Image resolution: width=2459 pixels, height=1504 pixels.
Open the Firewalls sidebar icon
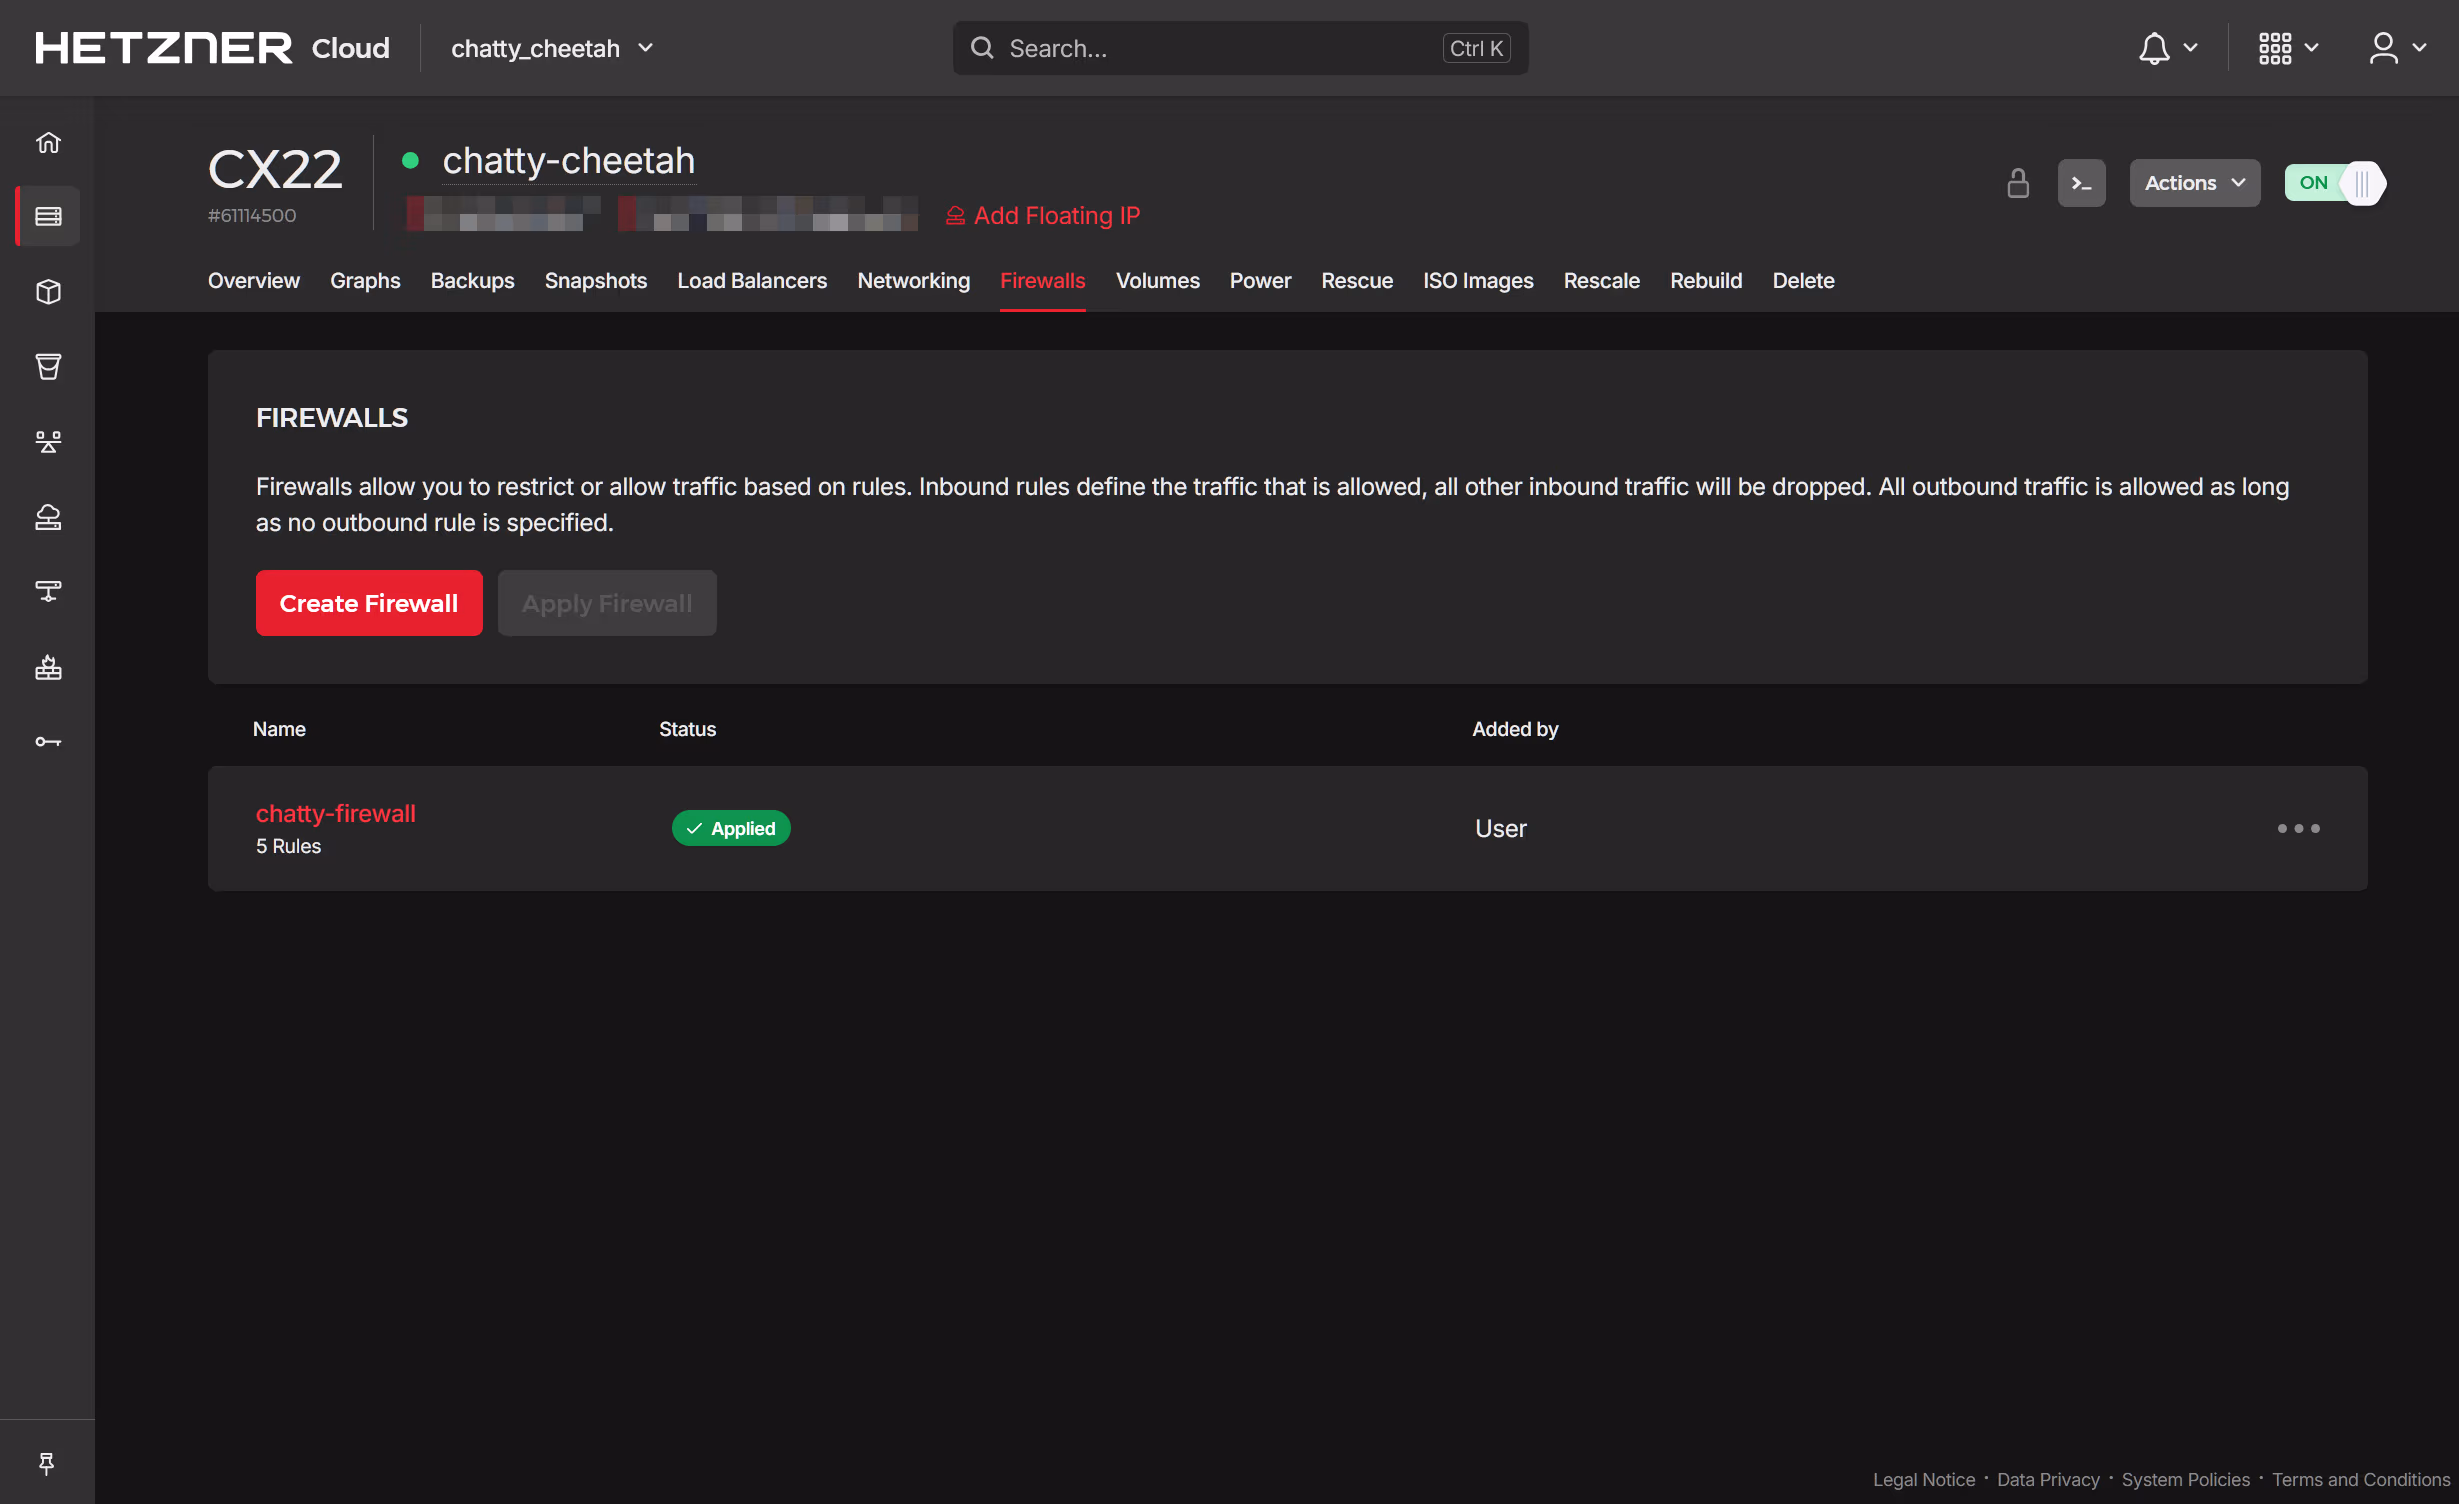coord(48,667)
